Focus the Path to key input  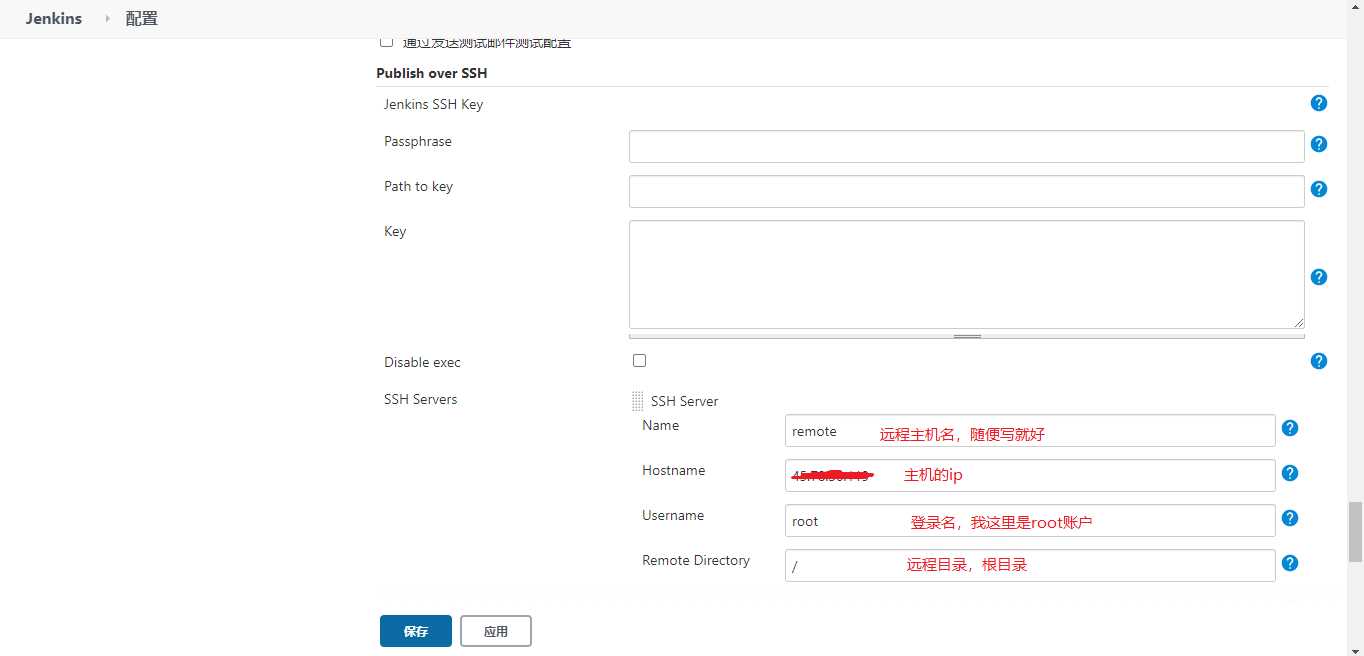click(x=966, y=191)
